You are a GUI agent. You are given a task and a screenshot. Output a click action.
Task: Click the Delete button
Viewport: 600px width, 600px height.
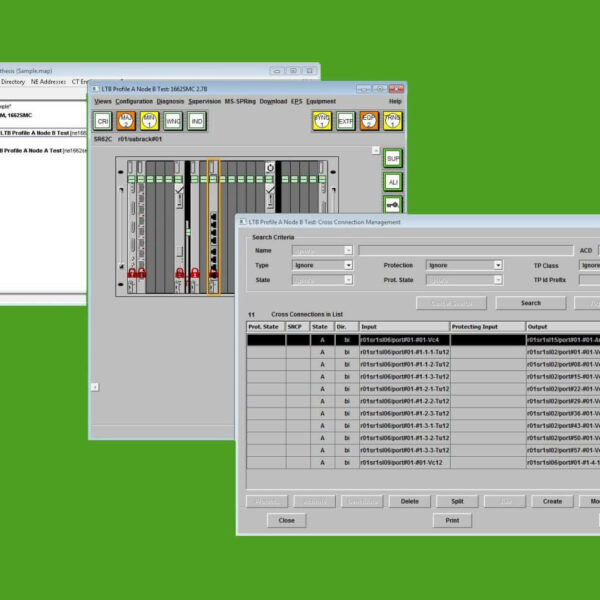coord(409,501)
